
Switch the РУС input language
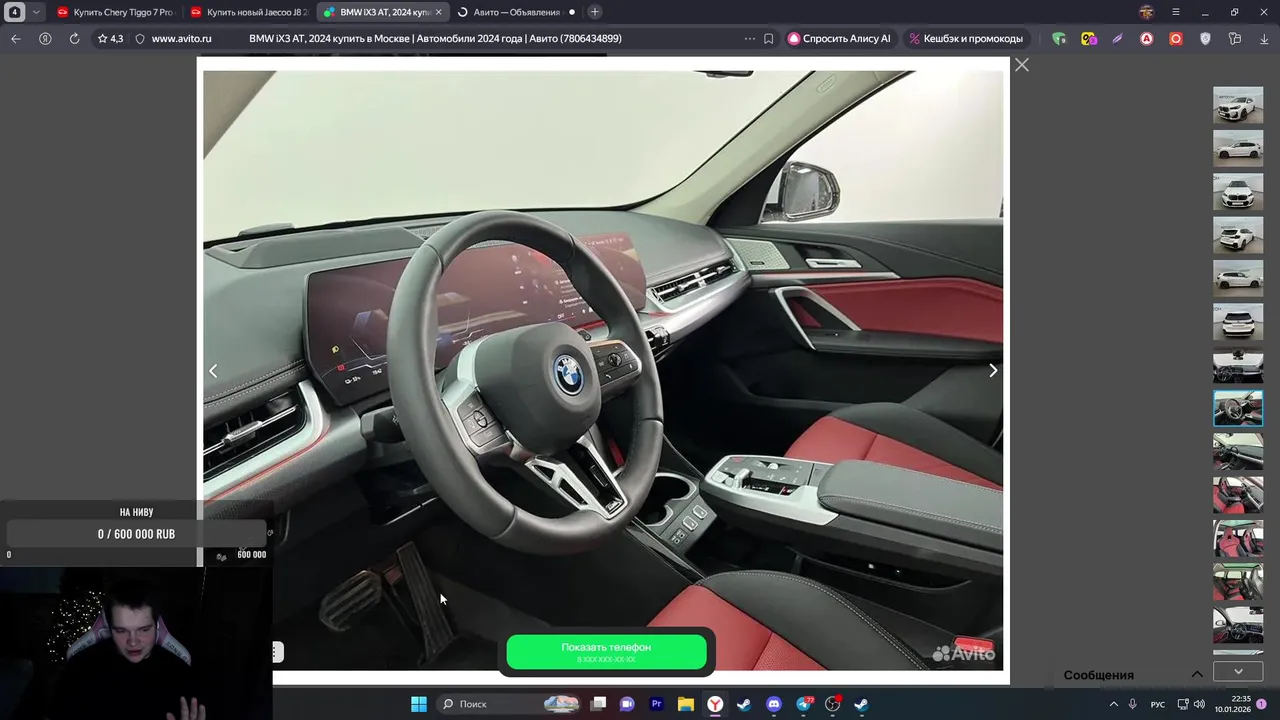click(x=1158, y=704)
